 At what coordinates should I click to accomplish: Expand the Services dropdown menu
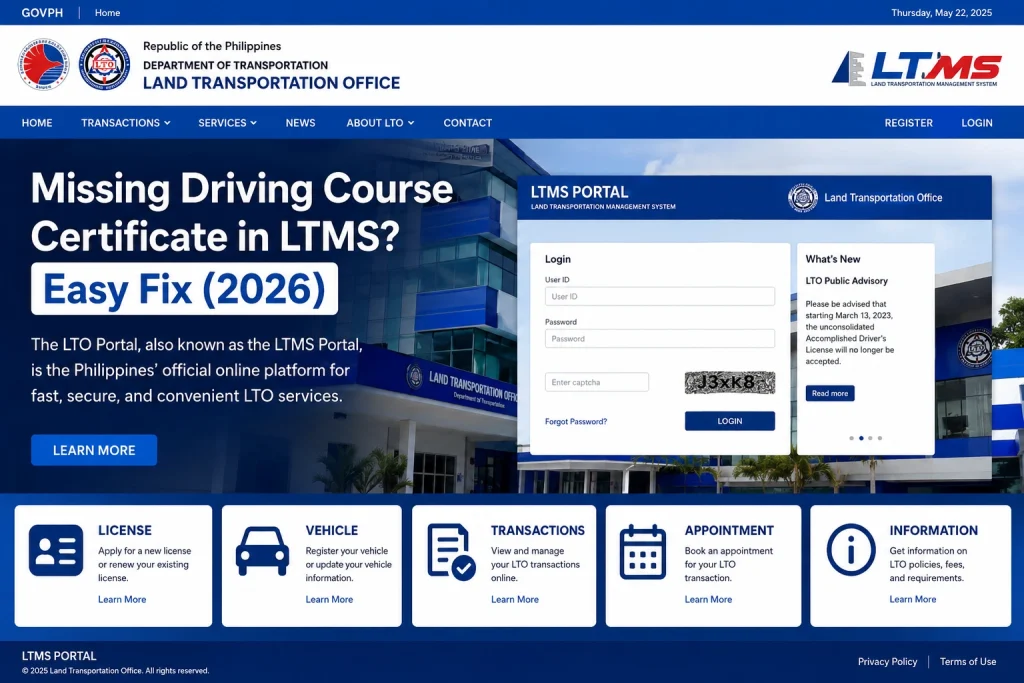pos(227,123)
